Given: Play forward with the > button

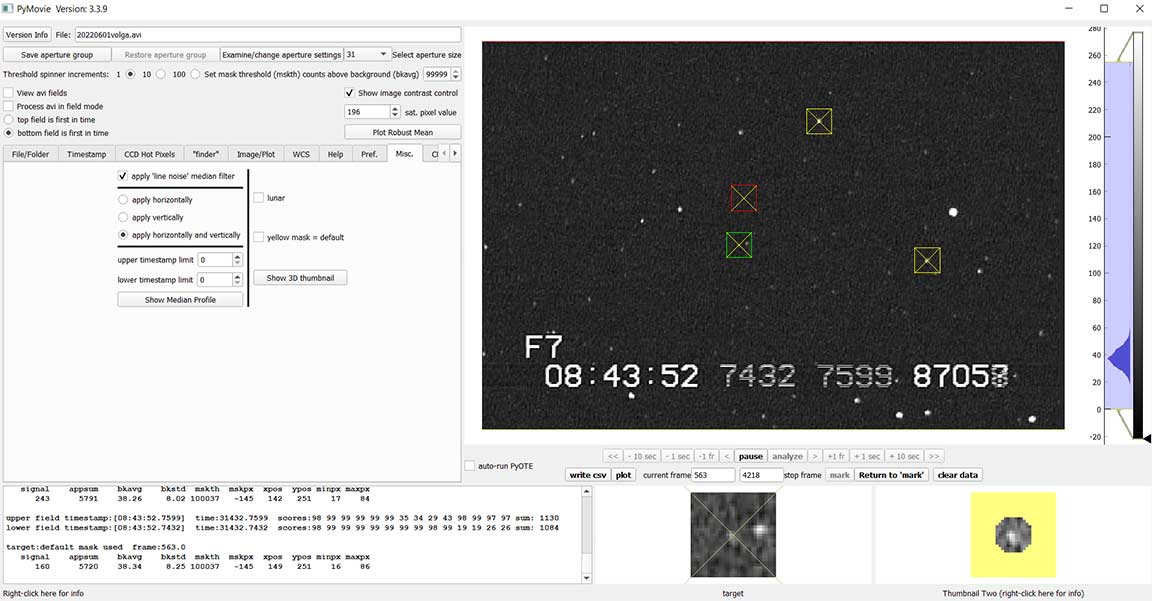Looking at the screenshot, I should click(815, 456).
